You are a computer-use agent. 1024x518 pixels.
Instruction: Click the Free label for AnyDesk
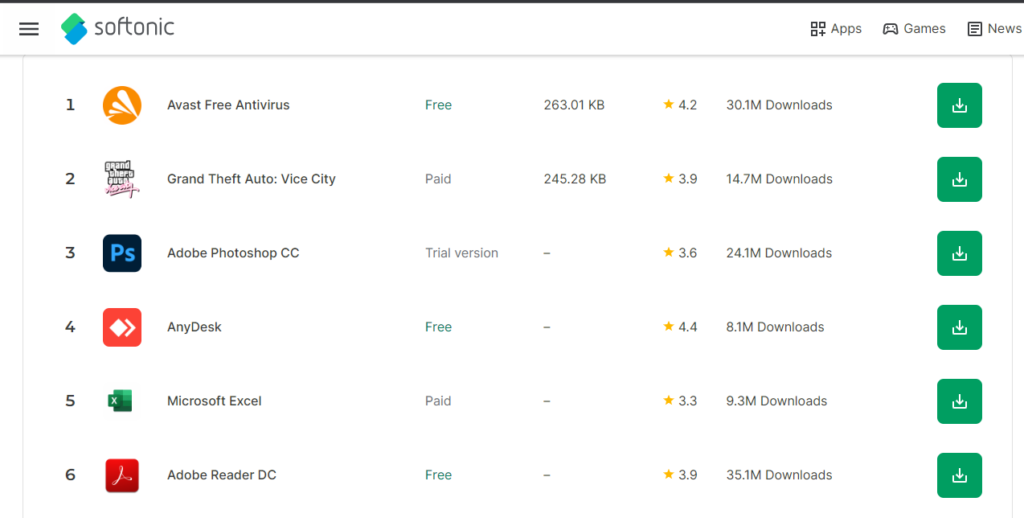click(438, 327)
